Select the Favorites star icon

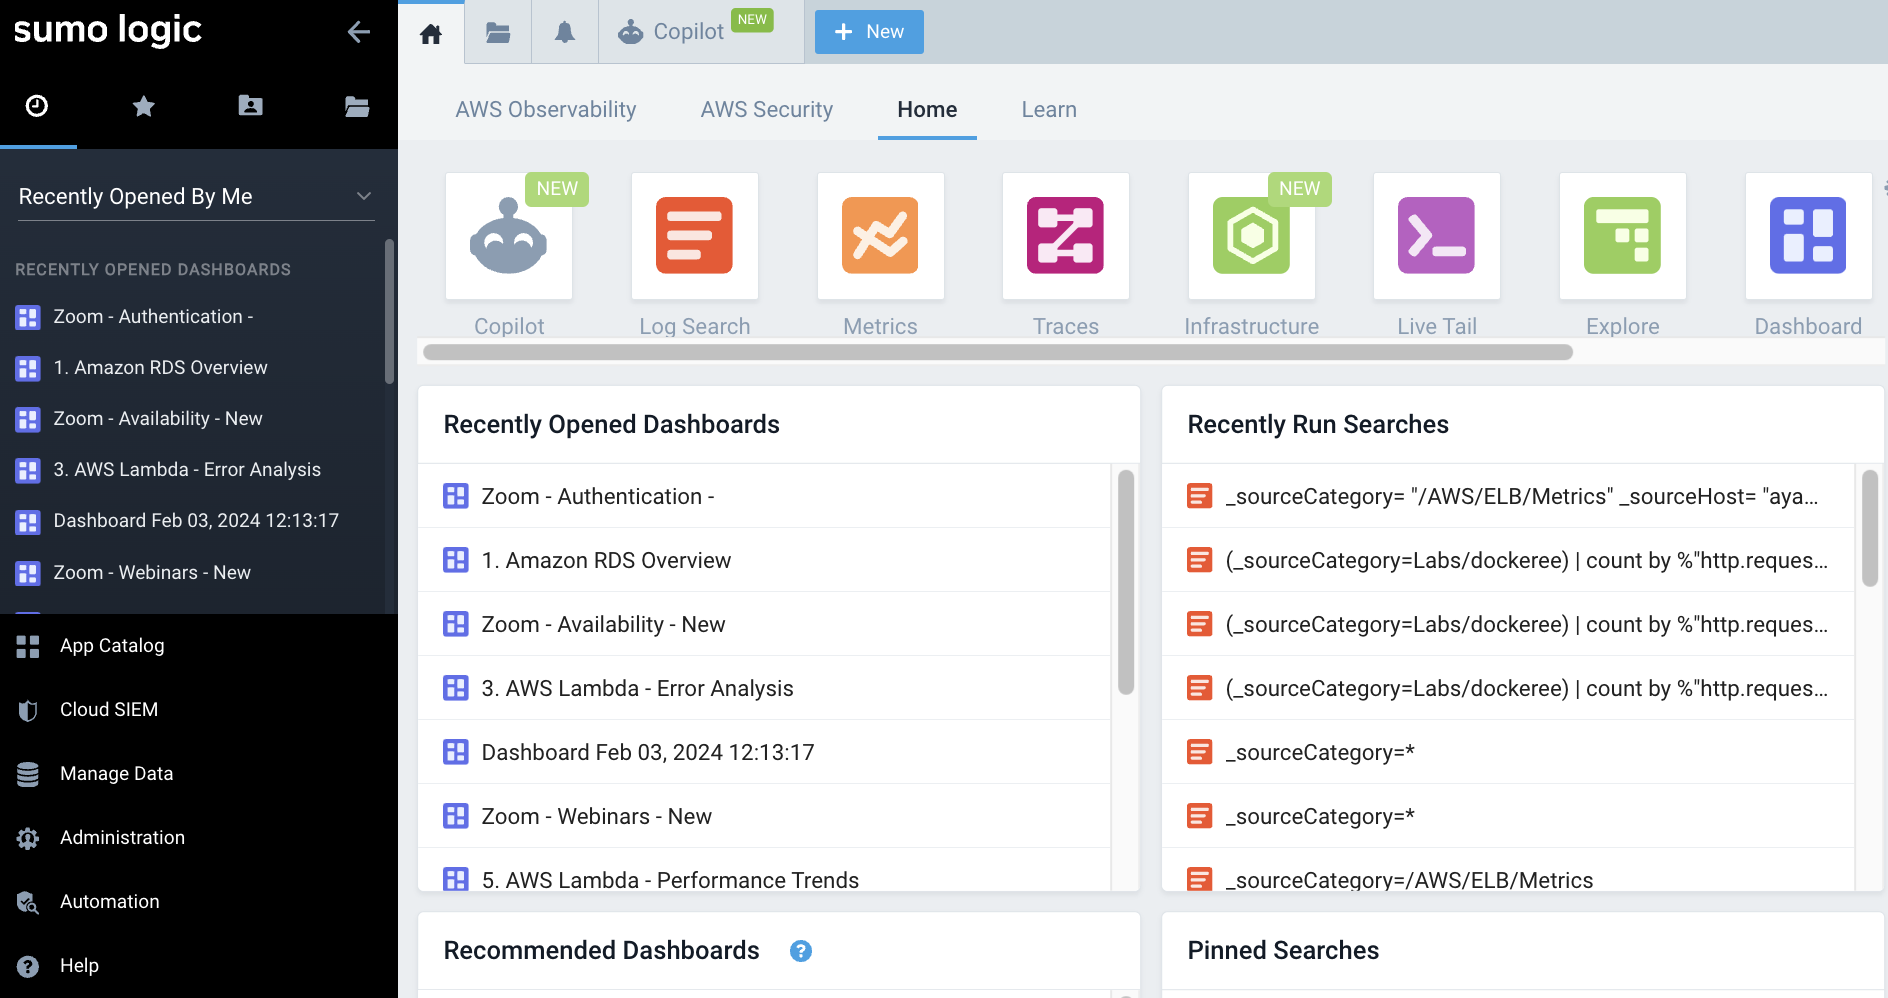tap(143, 106)
